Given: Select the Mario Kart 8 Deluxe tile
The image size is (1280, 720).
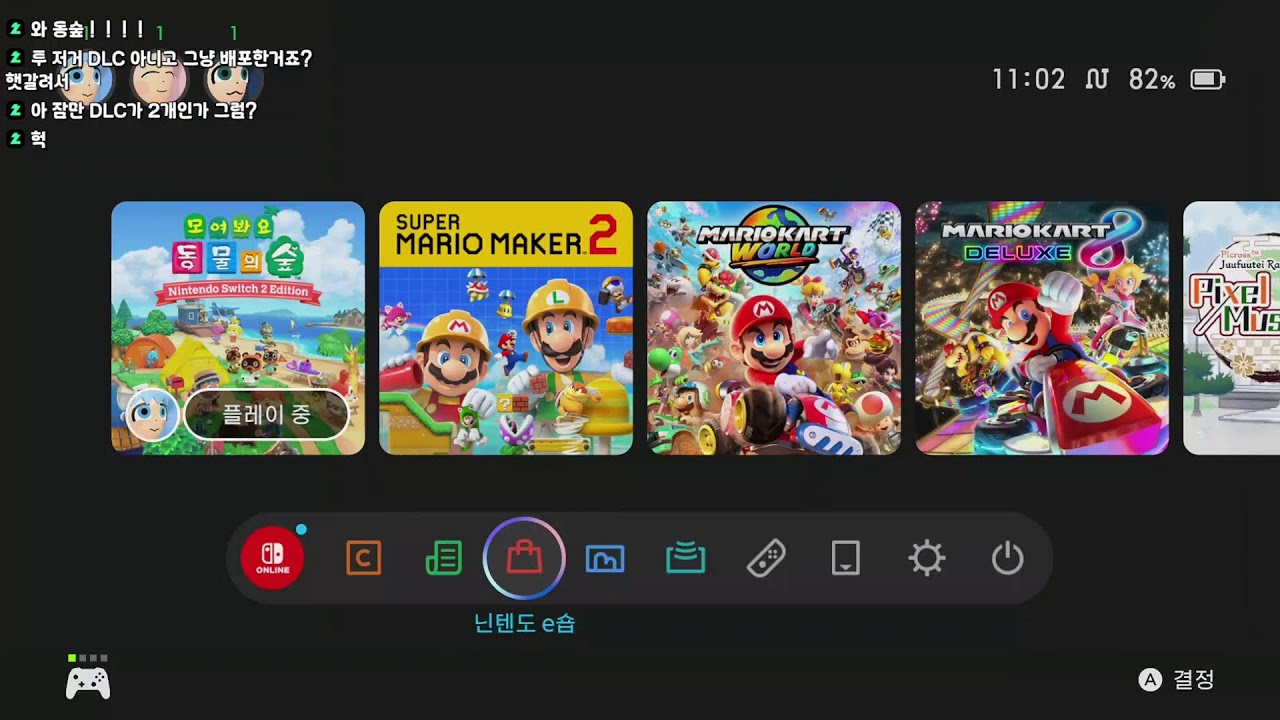Looking at the screenshot, I should tap(1042, 328).
